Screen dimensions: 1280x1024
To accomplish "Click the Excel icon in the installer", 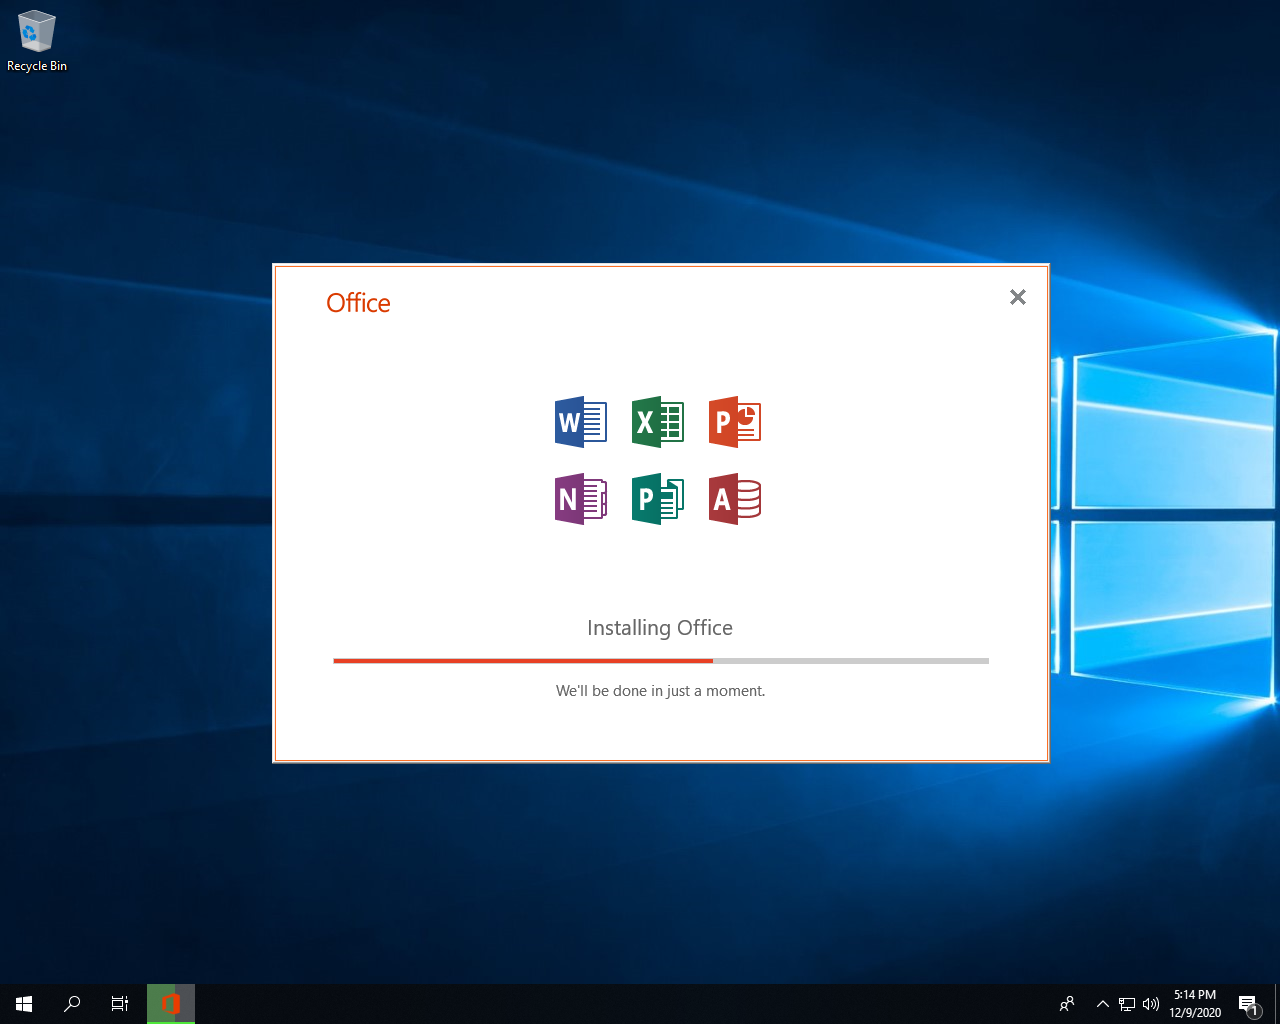I will (x=658, y=422).
